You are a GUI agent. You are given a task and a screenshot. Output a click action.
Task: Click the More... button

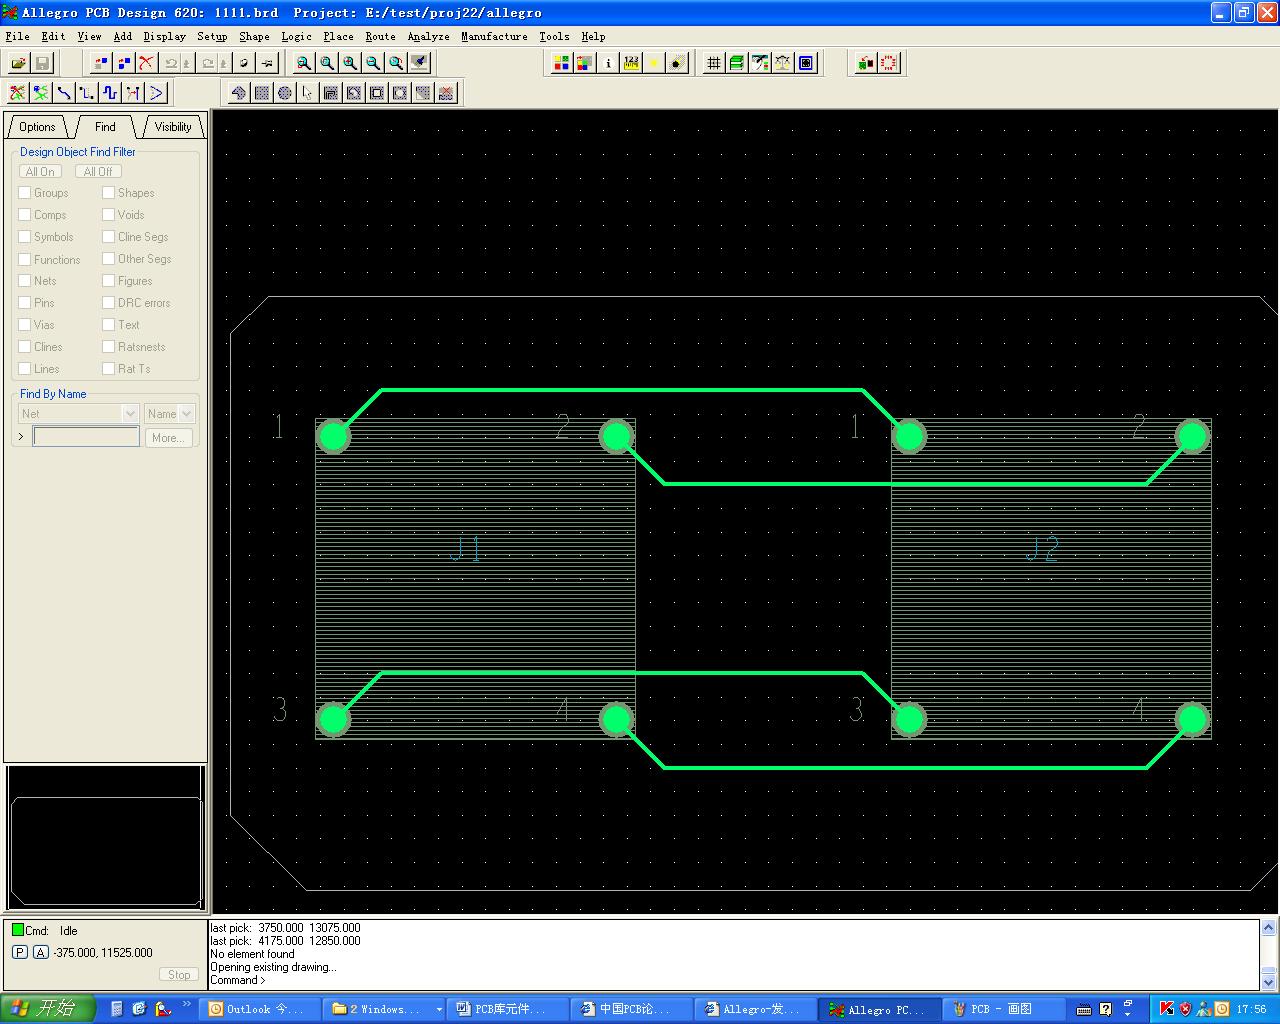click(167, 438)
